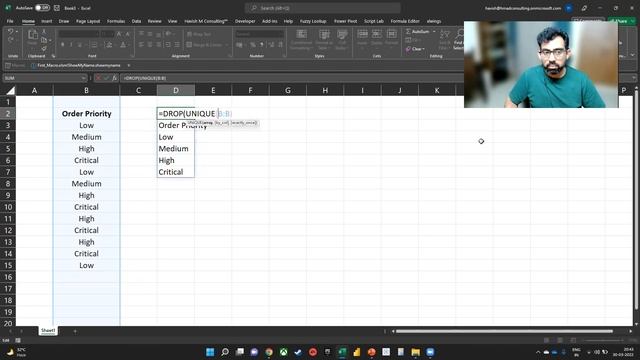Open the AutoSum dropdown arrow
This screenshot has height=360, width=640.
click(x=434, y=31)
